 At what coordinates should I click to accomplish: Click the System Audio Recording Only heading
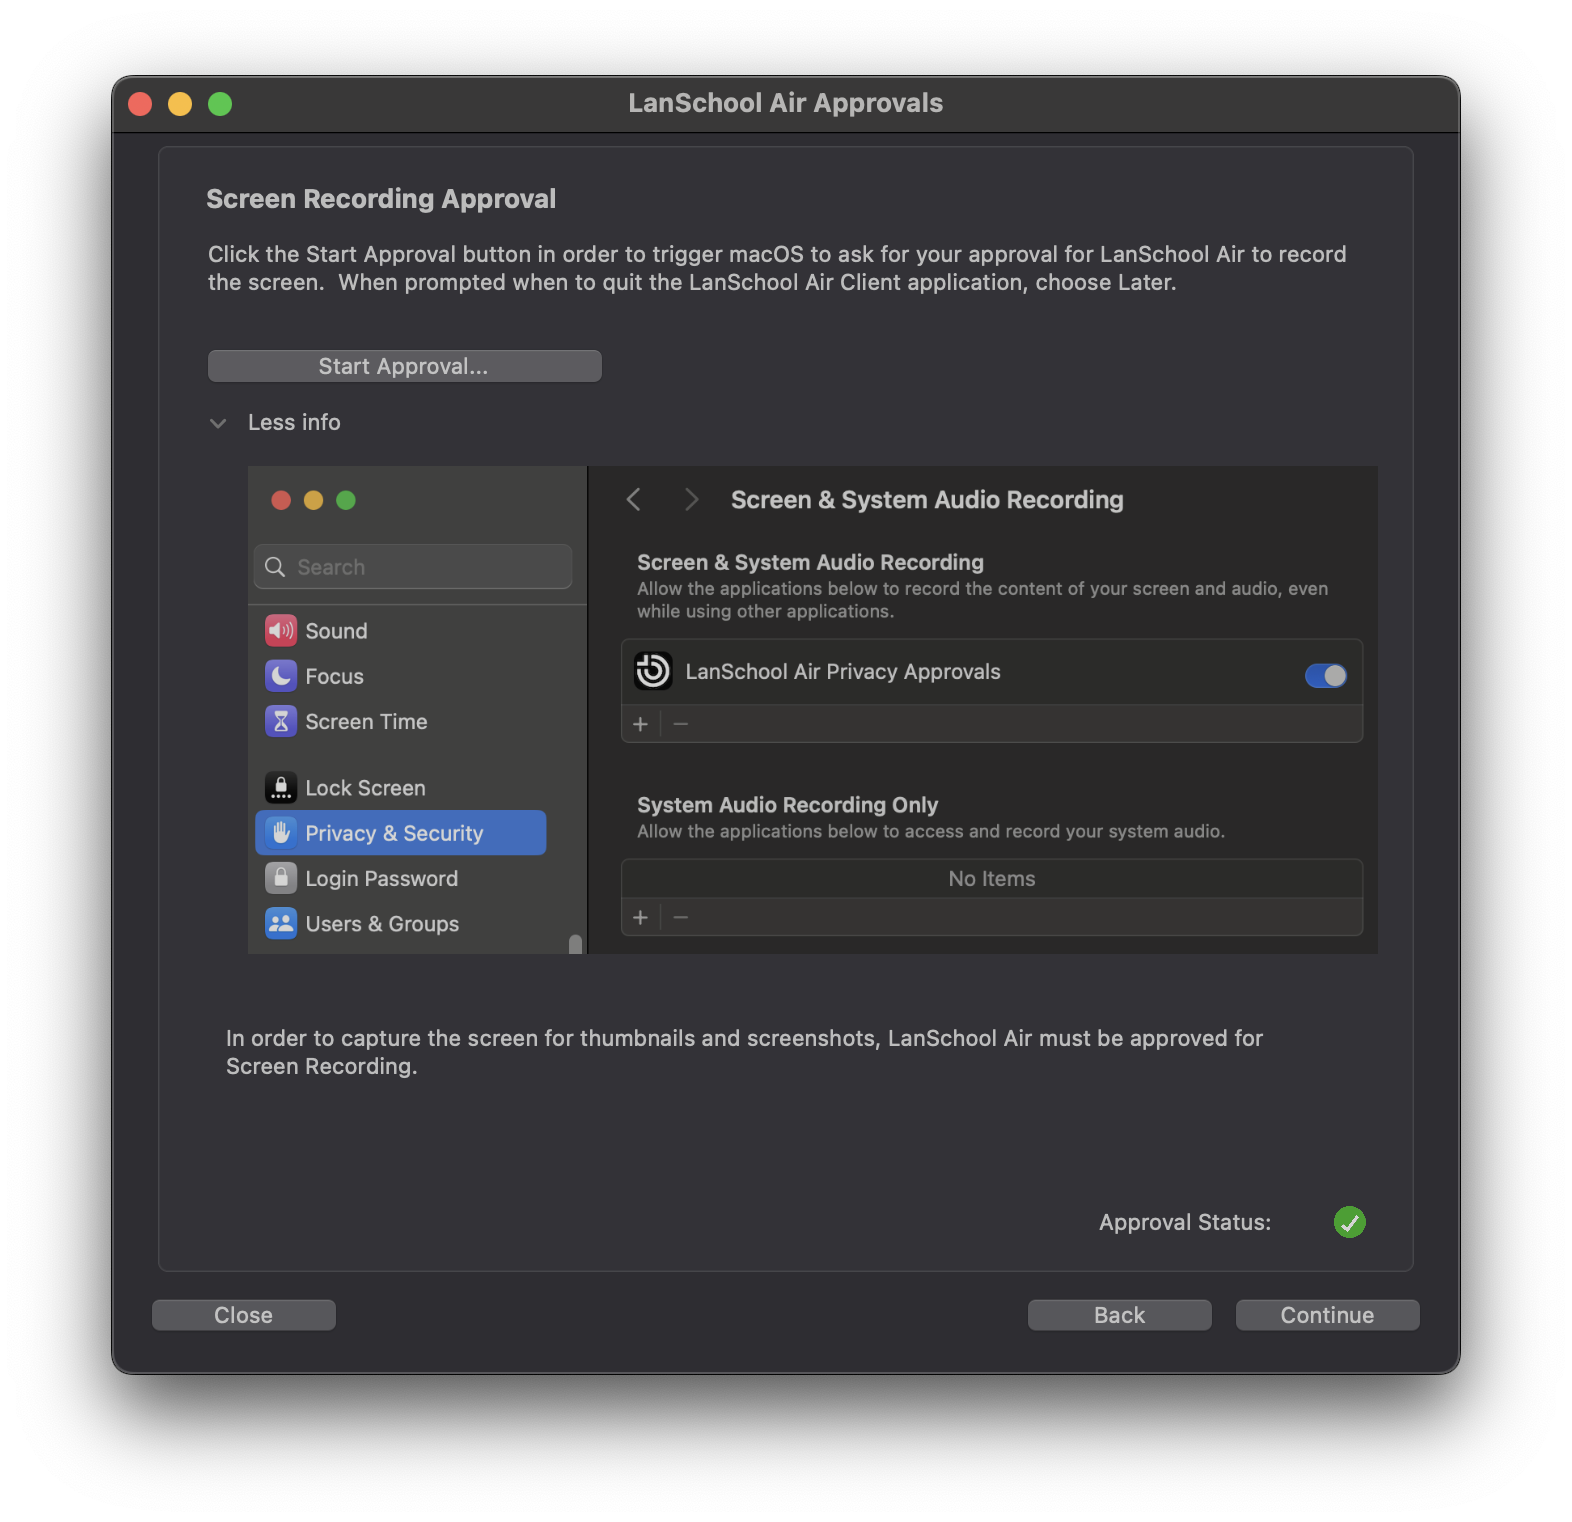pyautogui.click(x=788, y=805)
